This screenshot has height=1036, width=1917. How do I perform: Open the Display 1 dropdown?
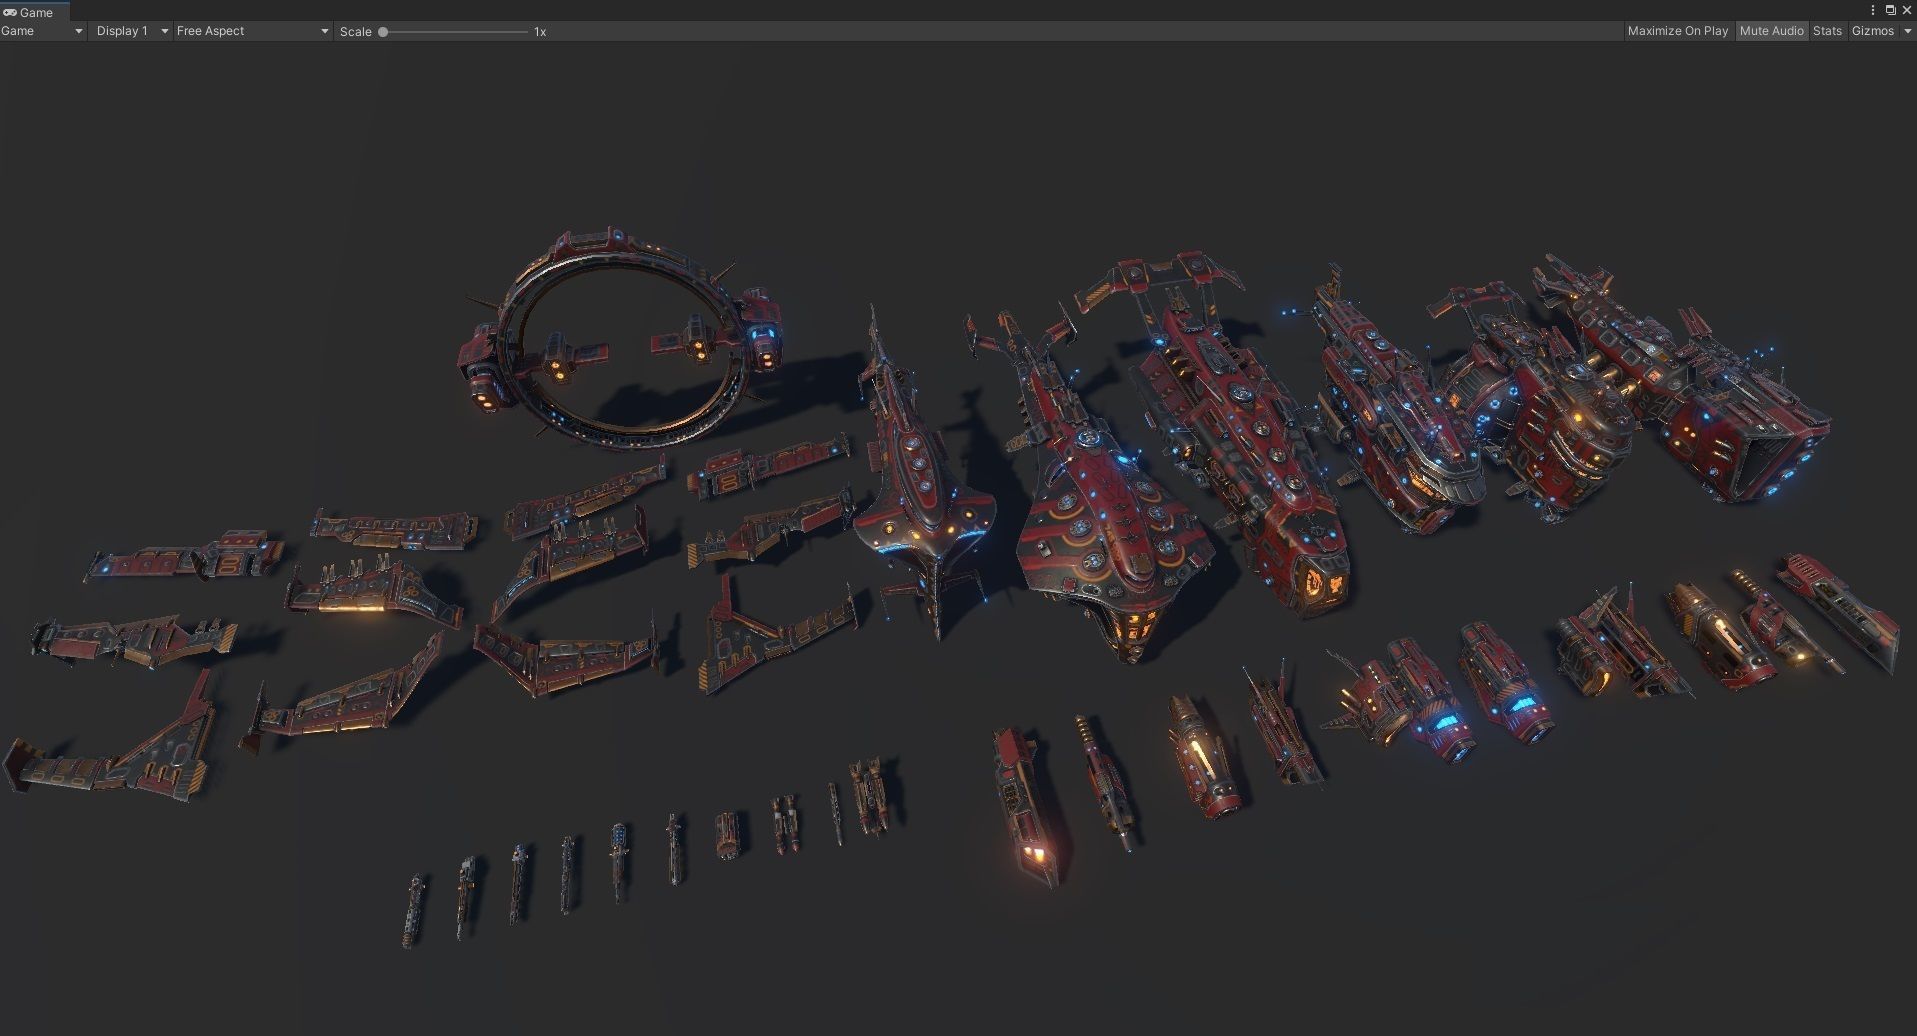[x=132, y=31]
